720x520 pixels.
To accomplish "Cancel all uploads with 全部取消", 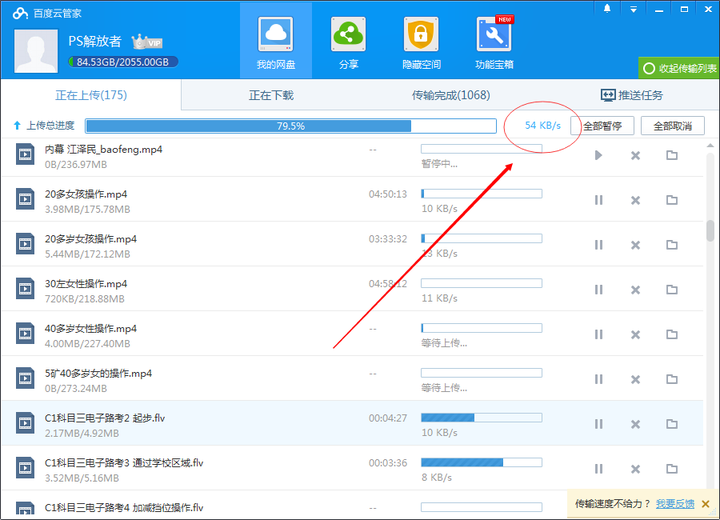I will click(673, 126).
